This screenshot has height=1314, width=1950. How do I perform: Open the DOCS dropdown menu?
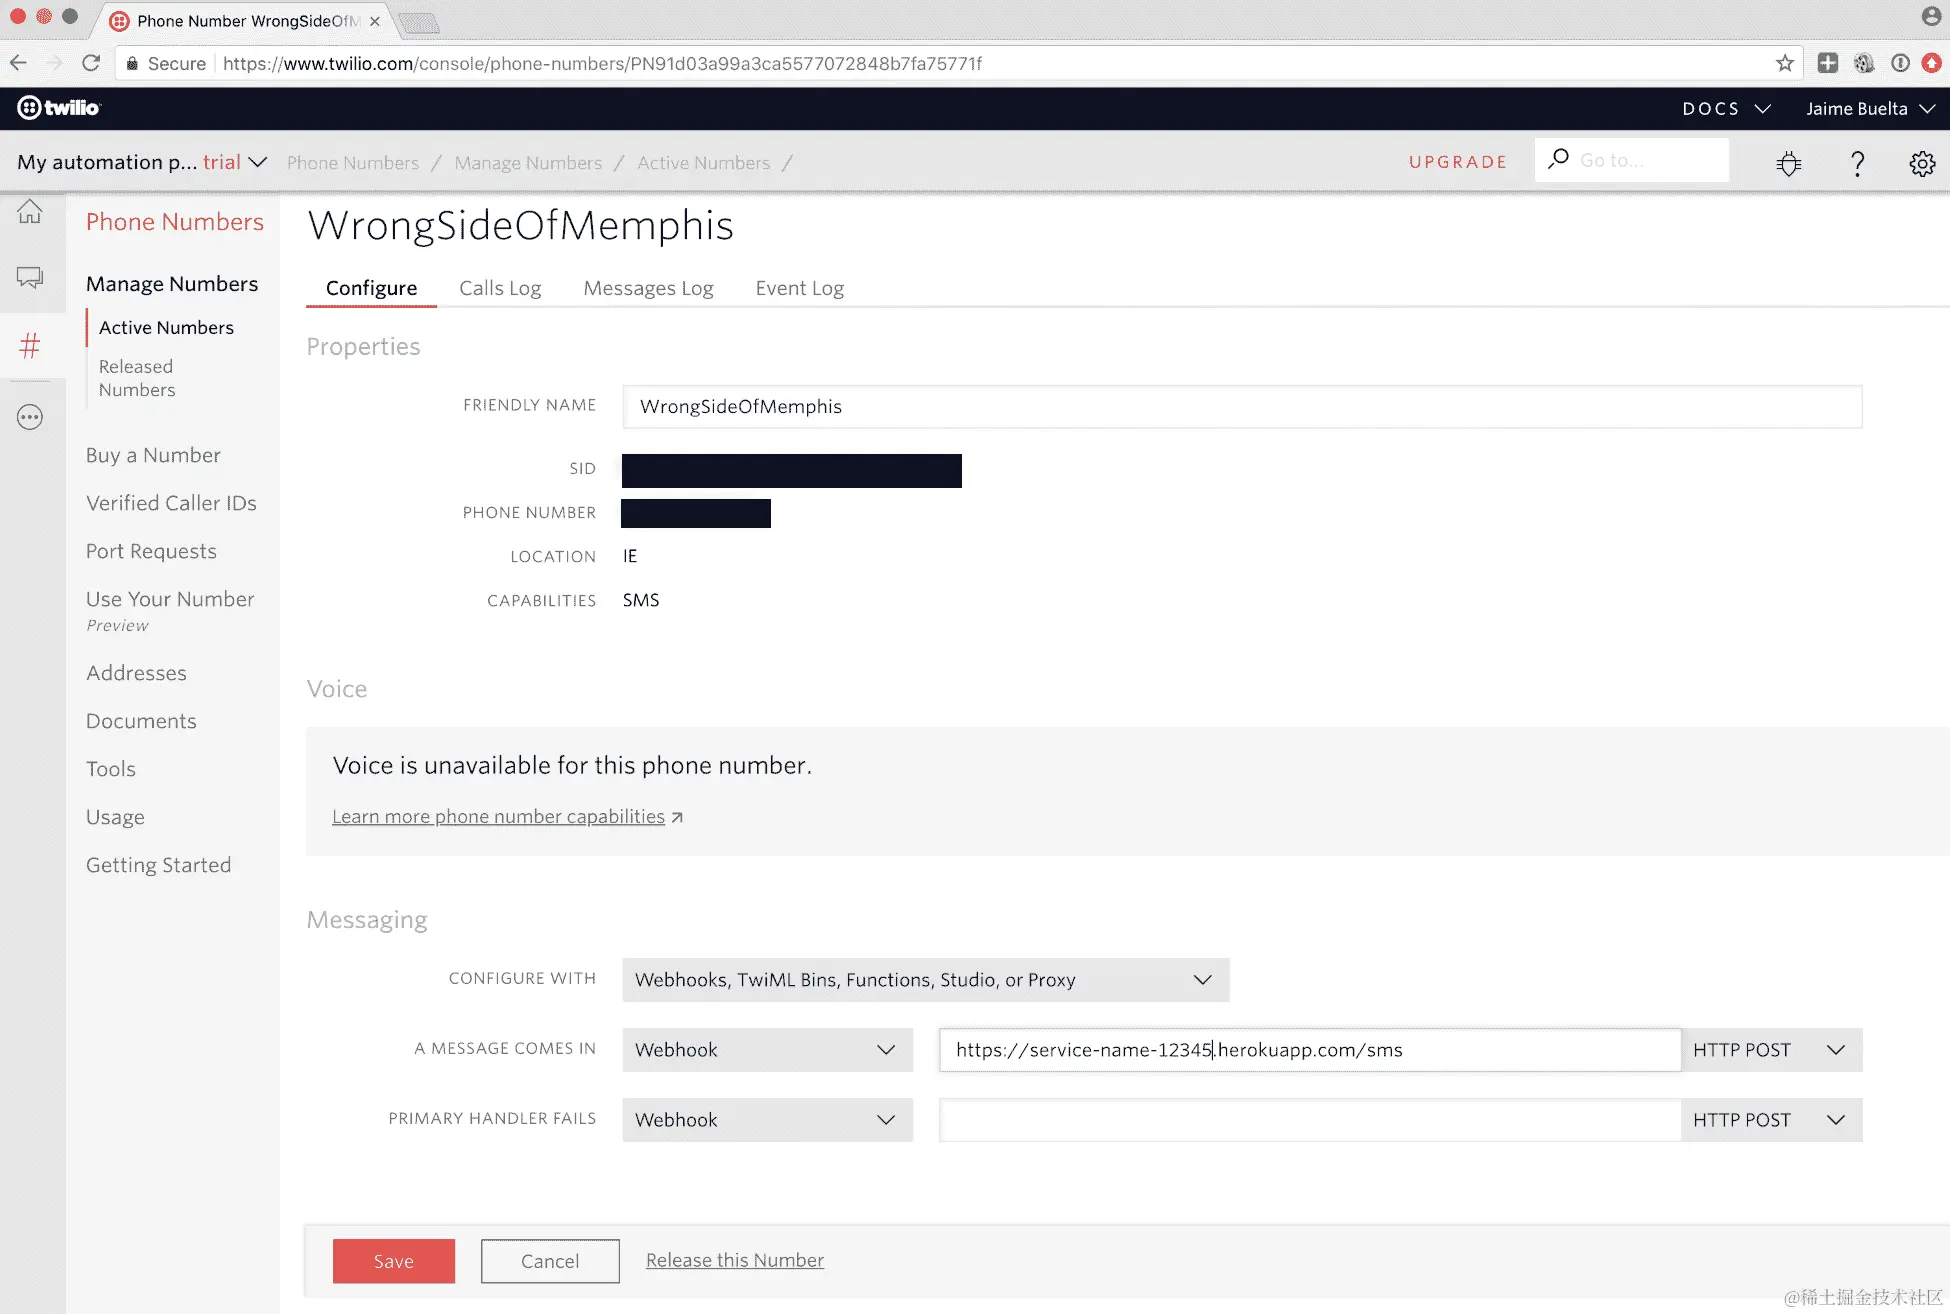click(1726, 108)
